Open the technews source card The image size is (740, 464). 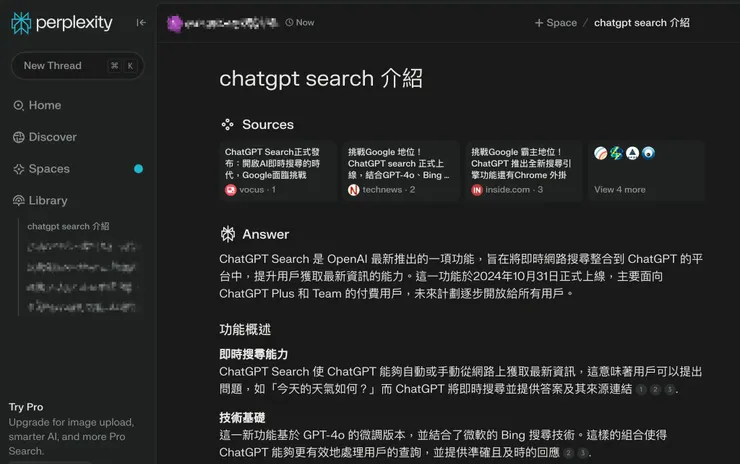point(401,171)
